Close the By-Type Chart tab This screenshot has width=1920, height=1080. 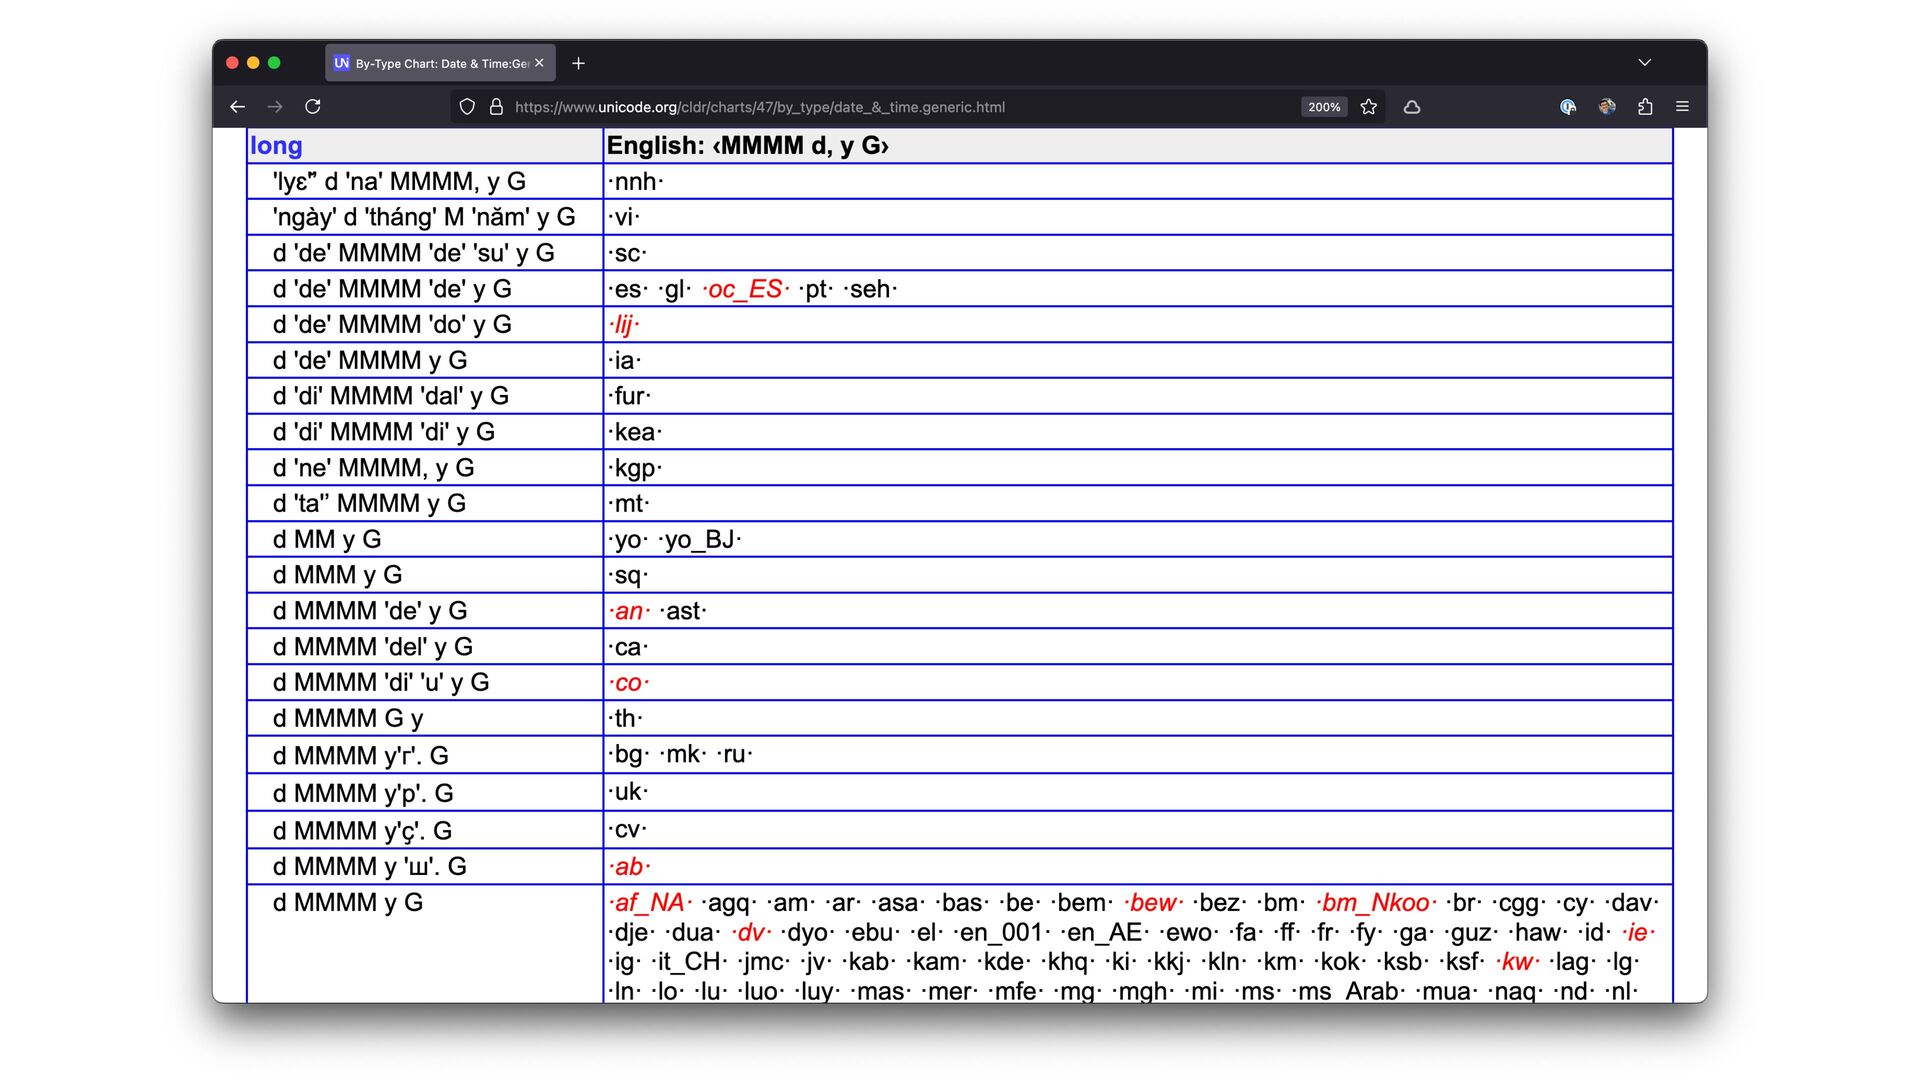539,63
